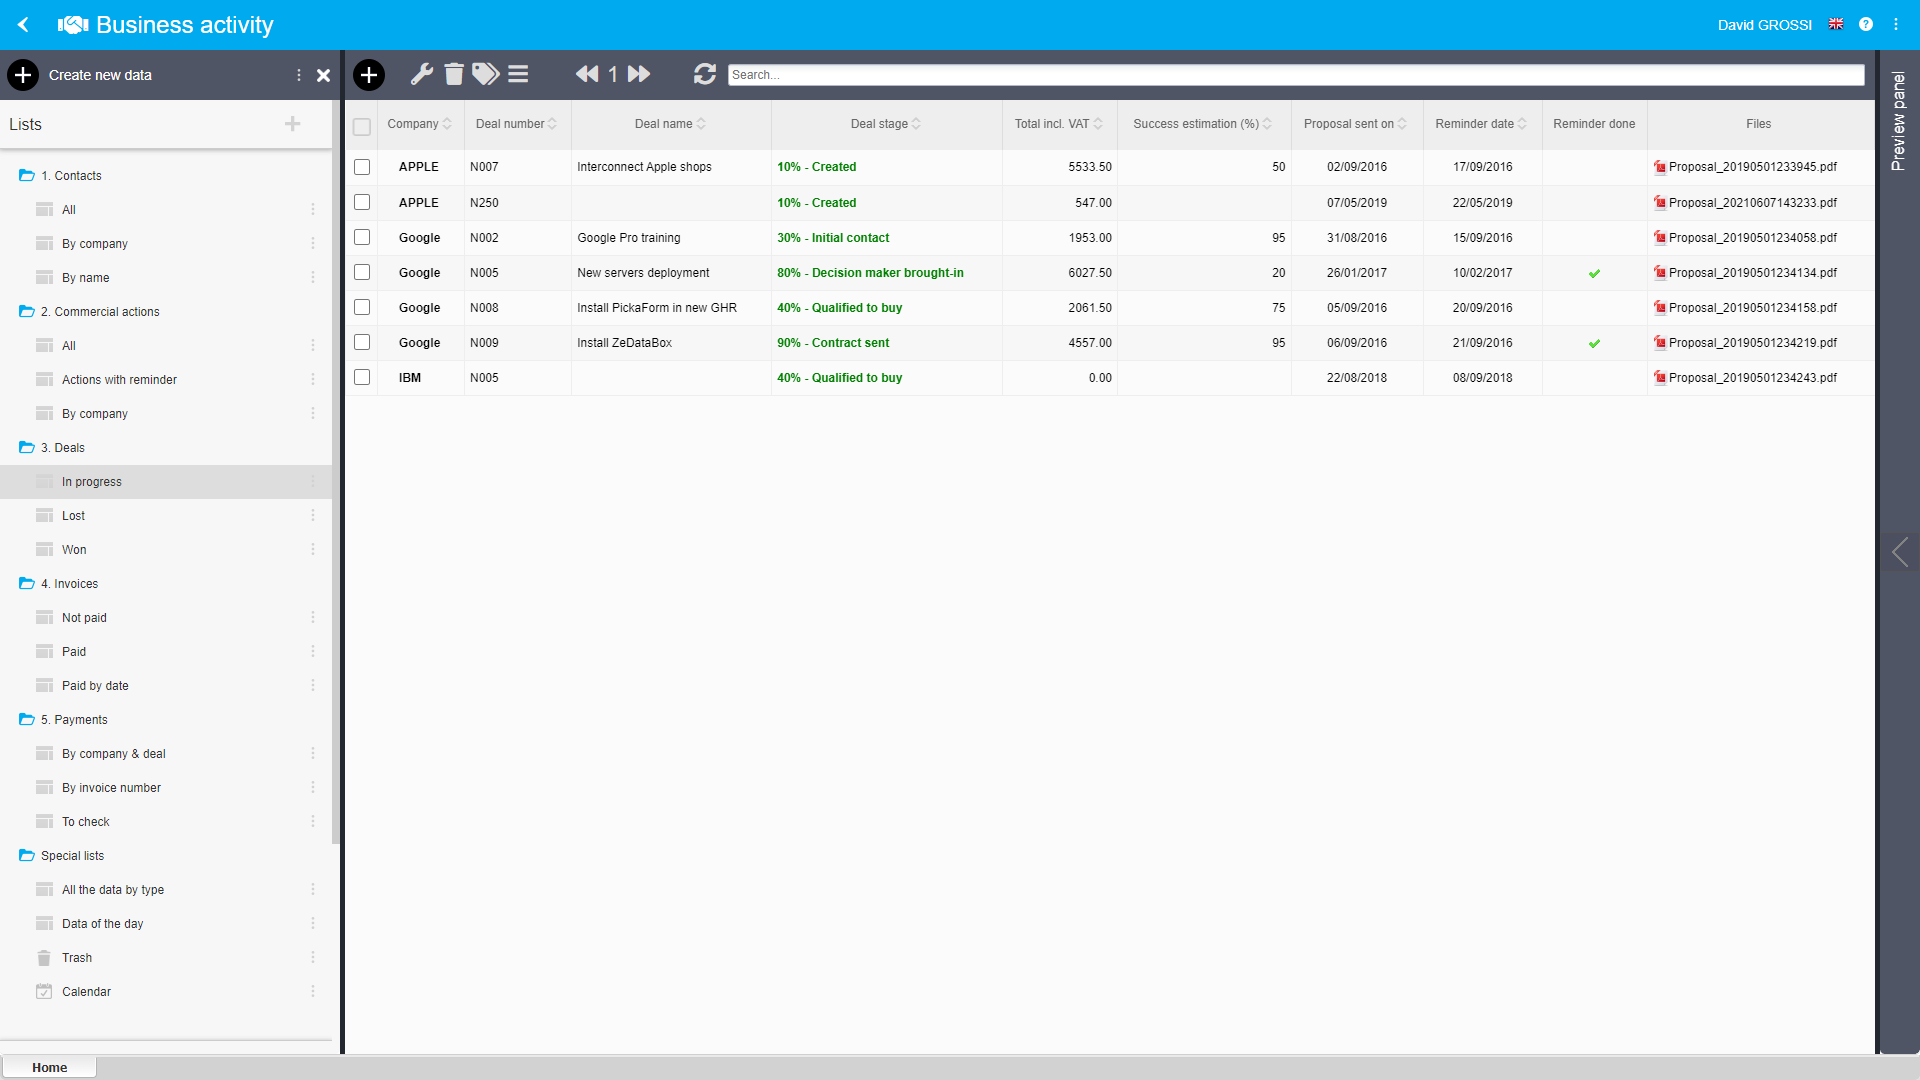The image size is (1920, 1080).
Task: Close the Lists sidebar with the X
Action: (x=323, y=75)
